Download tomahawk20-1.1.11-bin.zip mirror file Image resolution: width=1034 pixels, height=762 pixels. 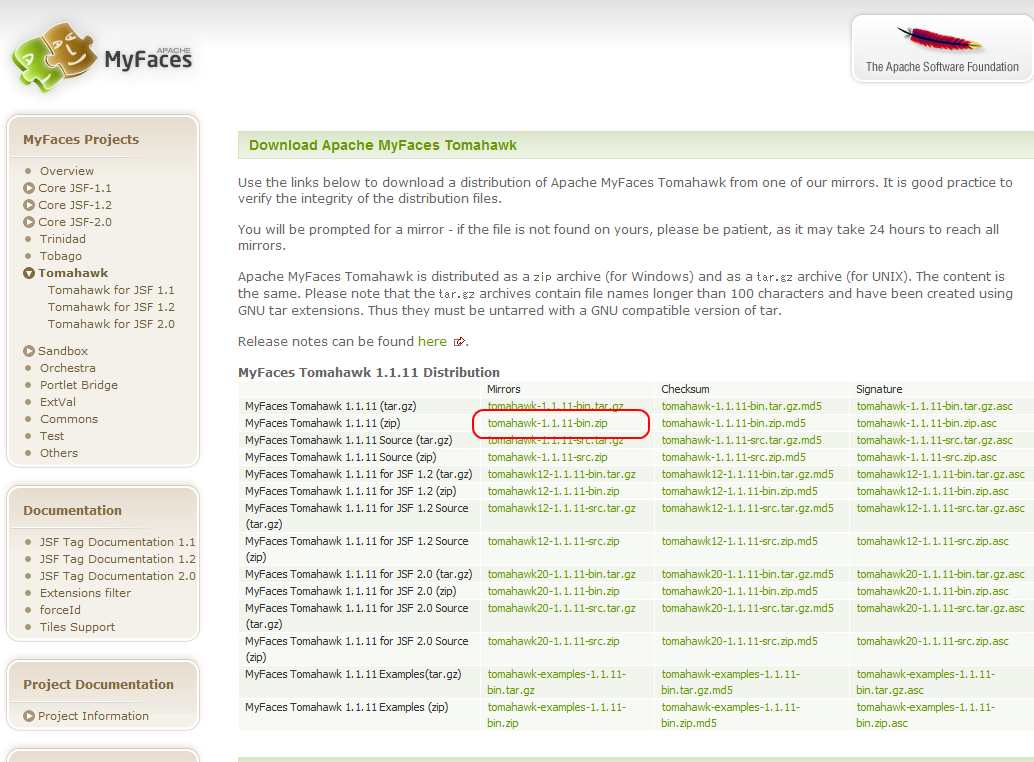pos(553,591)
